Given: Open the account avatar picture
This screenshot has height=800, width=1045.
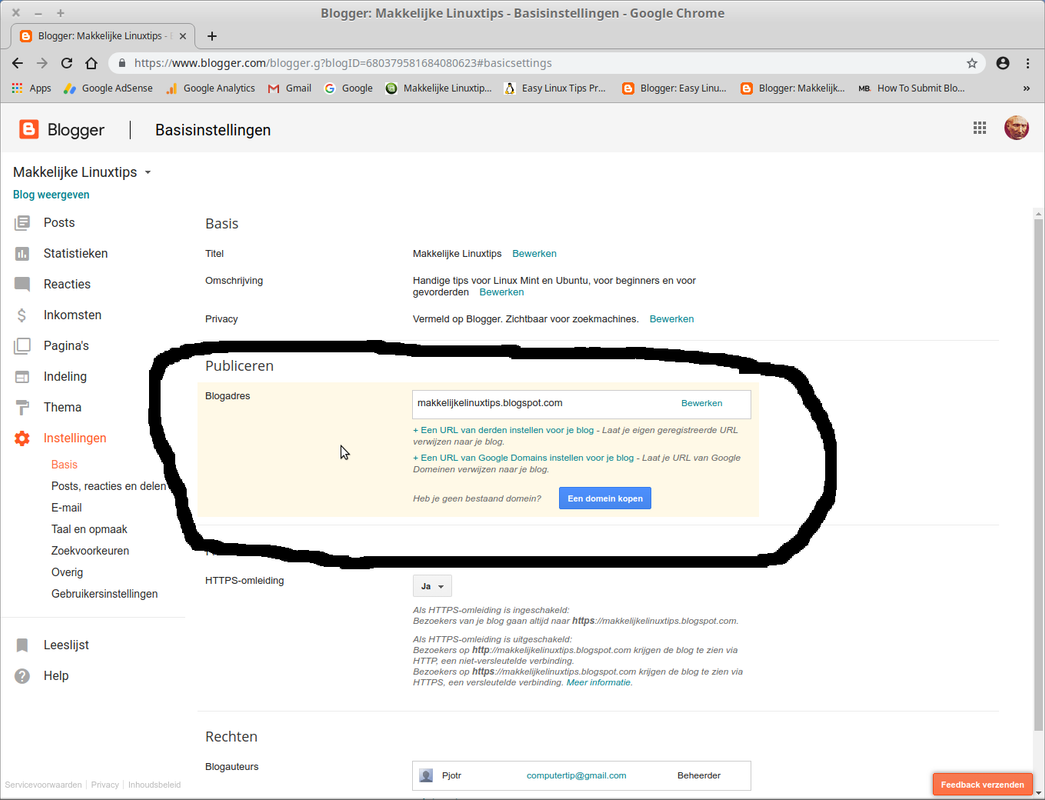Looking at the screenshot, I should coord(1016,128).
